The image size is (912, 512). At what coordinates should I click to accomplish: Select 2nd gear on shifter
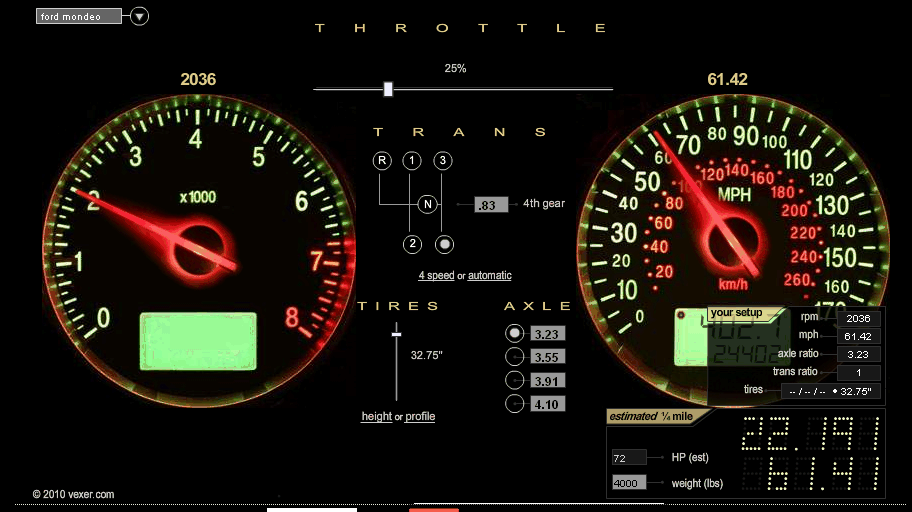[x=412, y=244]
